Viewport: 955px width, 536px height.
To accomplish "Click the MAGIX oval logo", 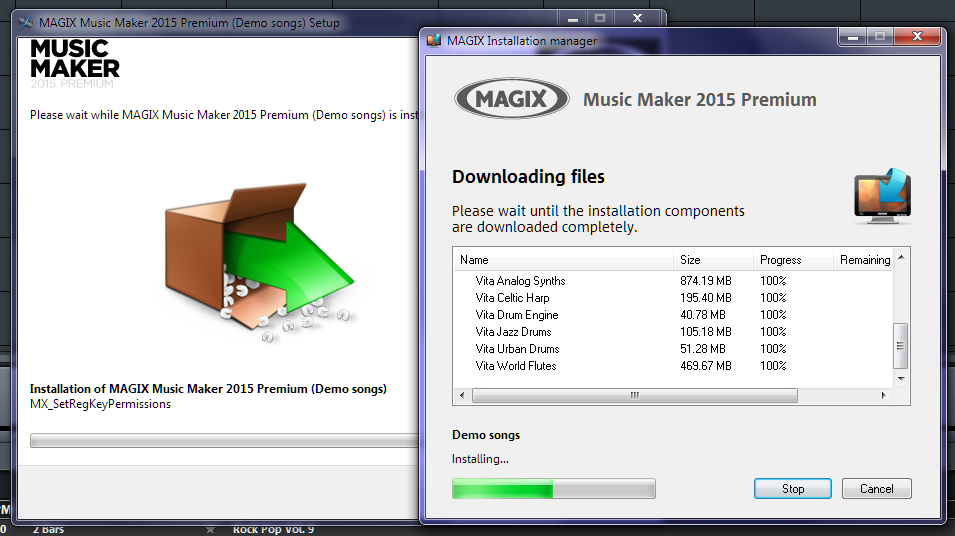I will [x=512, y=98].
